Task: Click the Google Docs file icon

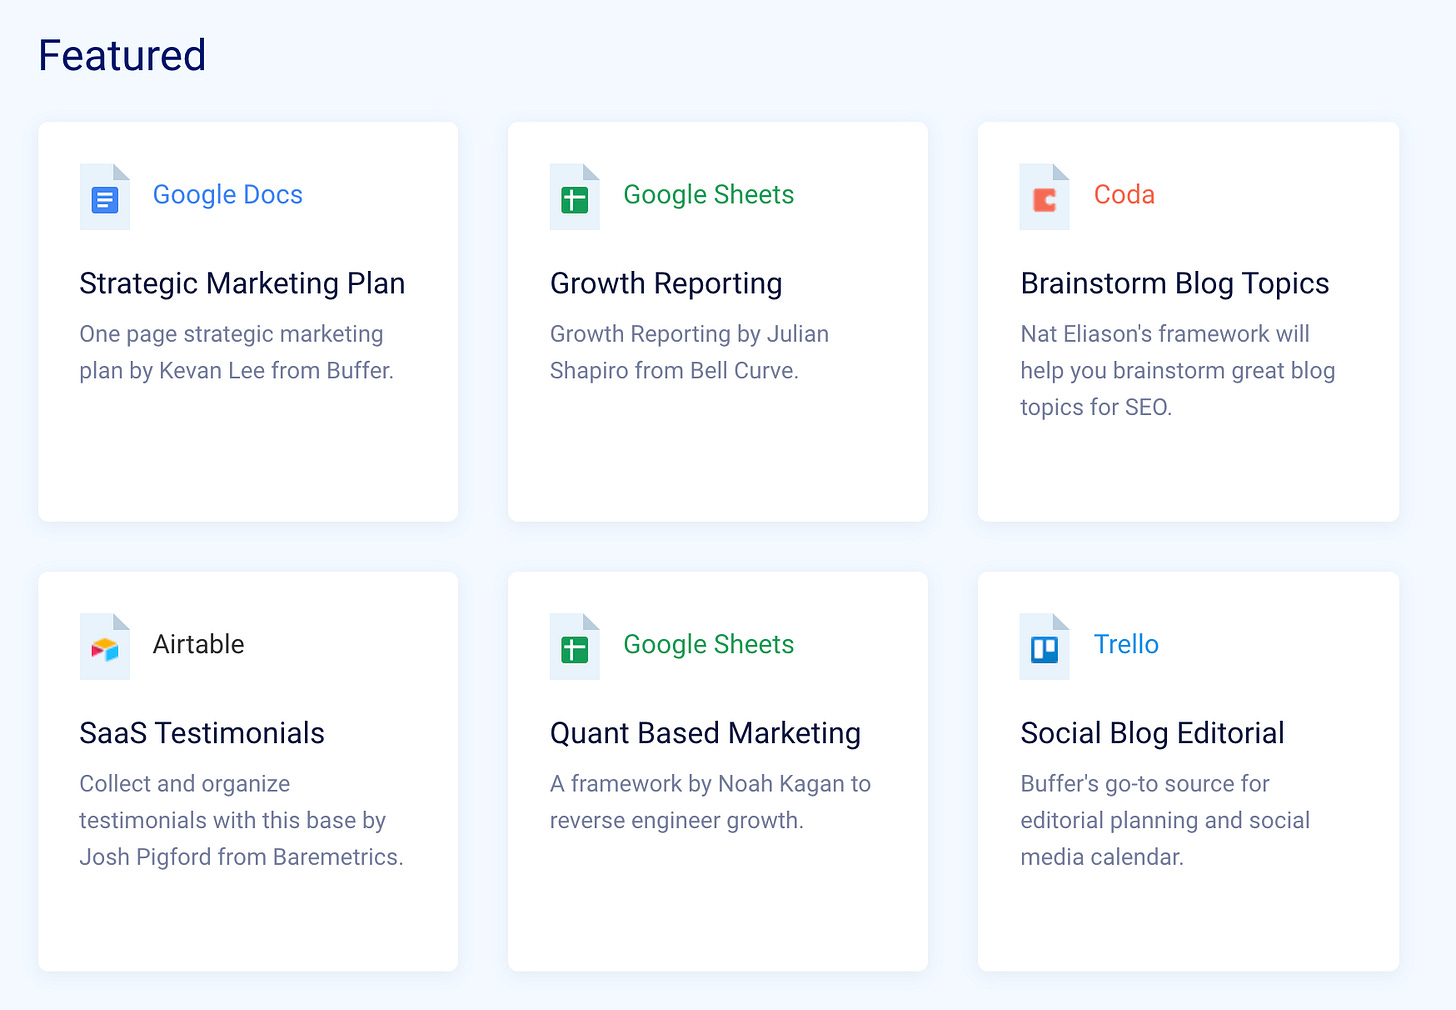Action: pyautogui.click(x=105, y=197)
